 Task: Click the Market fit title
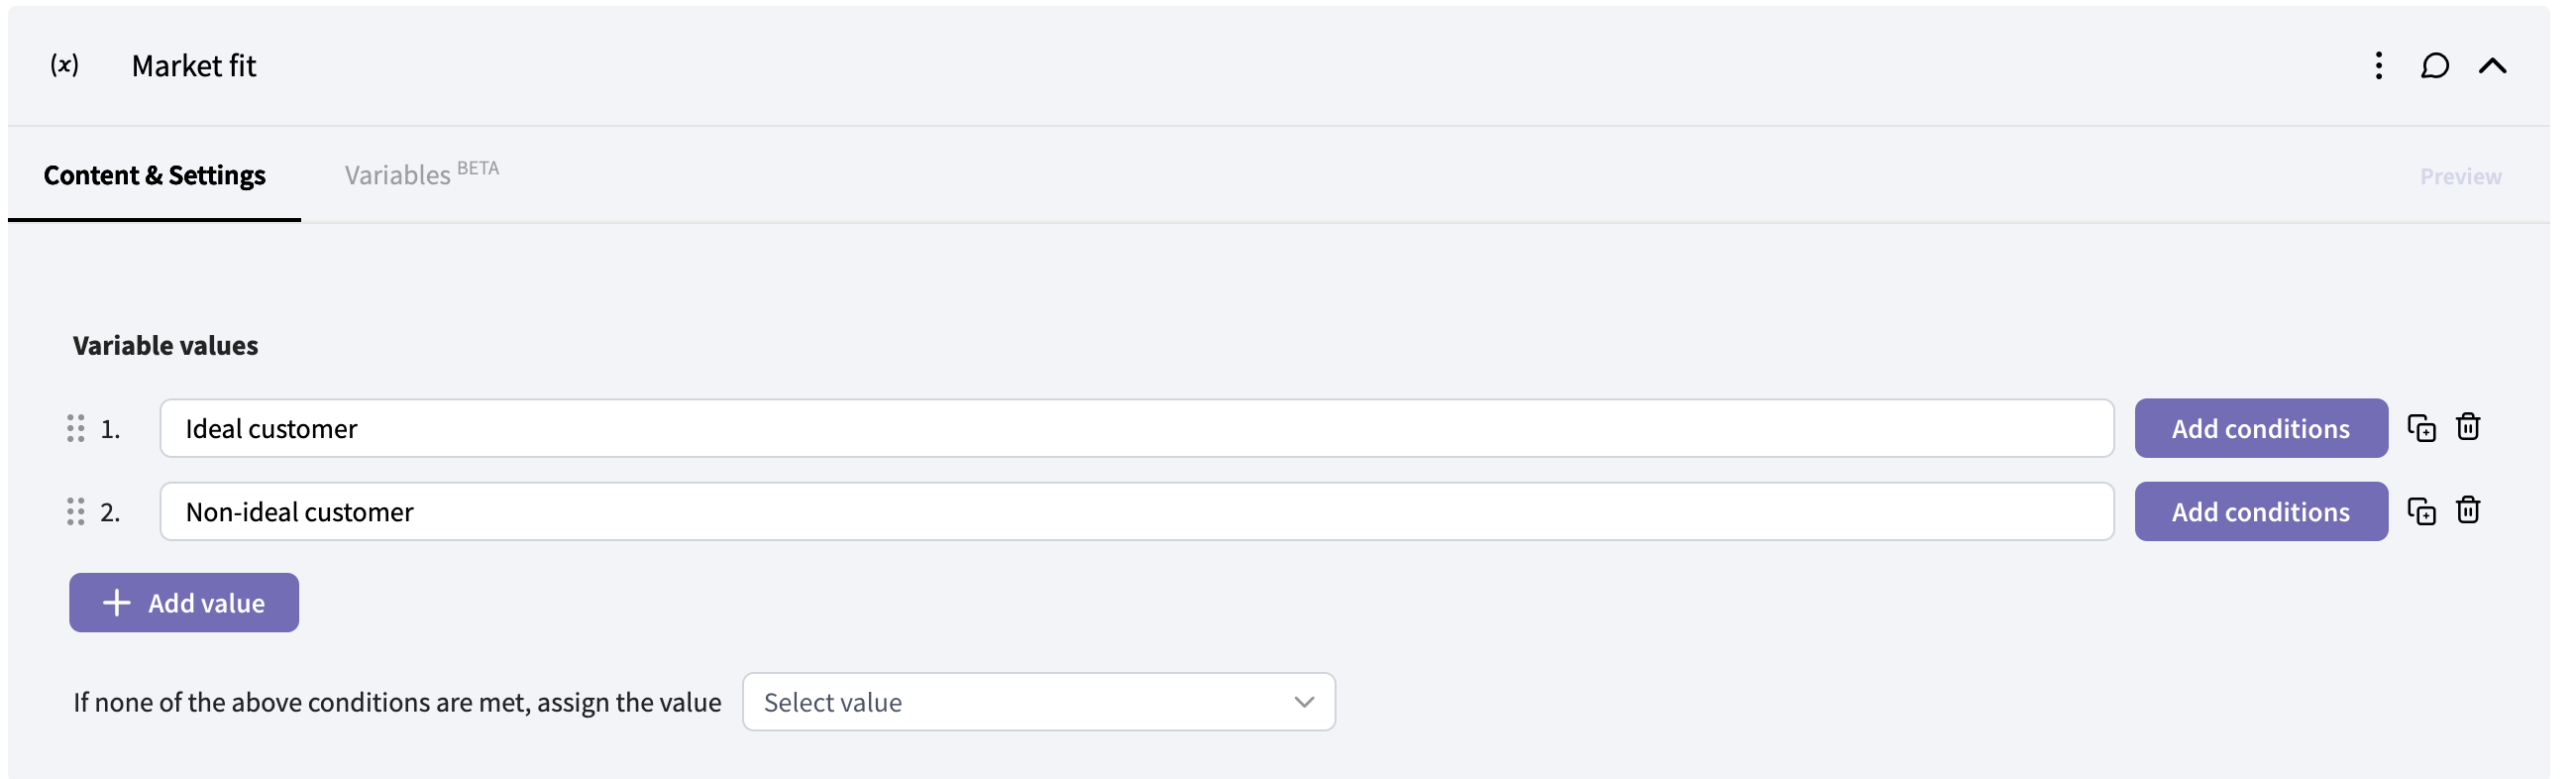(194, 66)
